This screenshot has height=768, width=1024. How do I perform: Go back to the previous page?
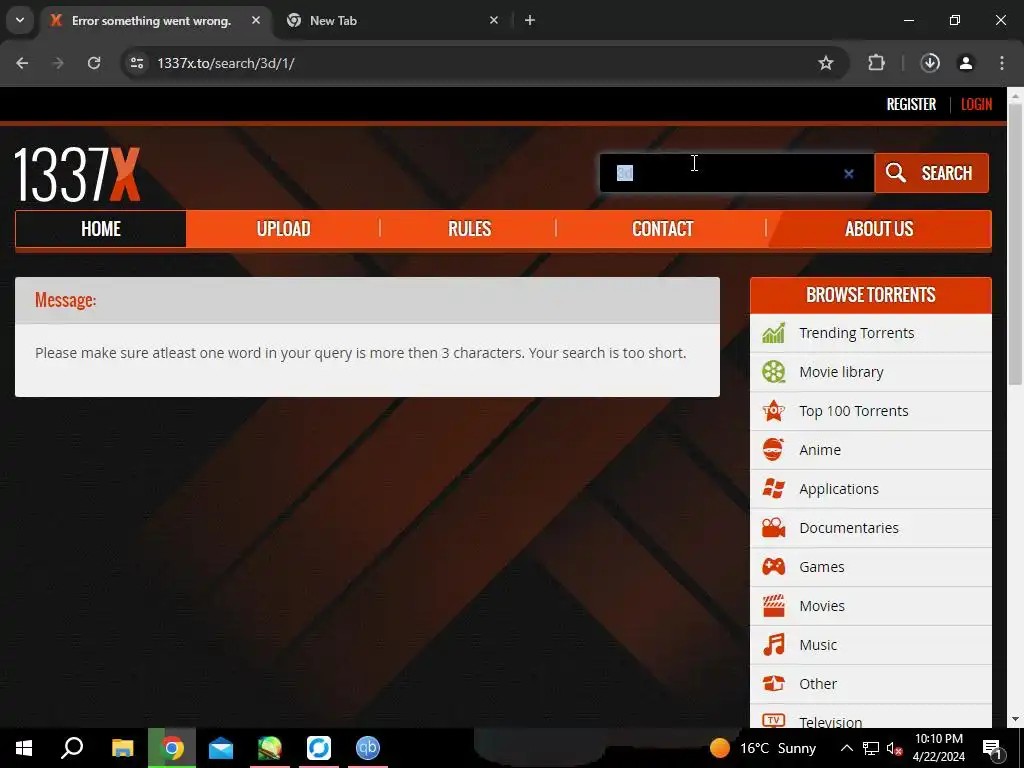(x=22, y=63)
